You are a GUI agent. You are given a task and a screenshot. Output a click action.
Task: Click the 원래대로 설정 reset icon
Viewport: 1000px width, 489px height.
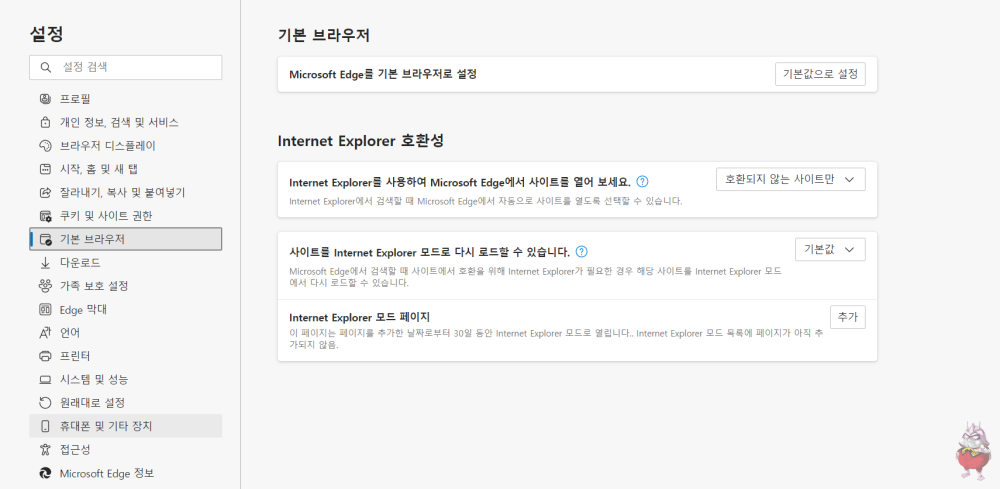pos(45,403)
